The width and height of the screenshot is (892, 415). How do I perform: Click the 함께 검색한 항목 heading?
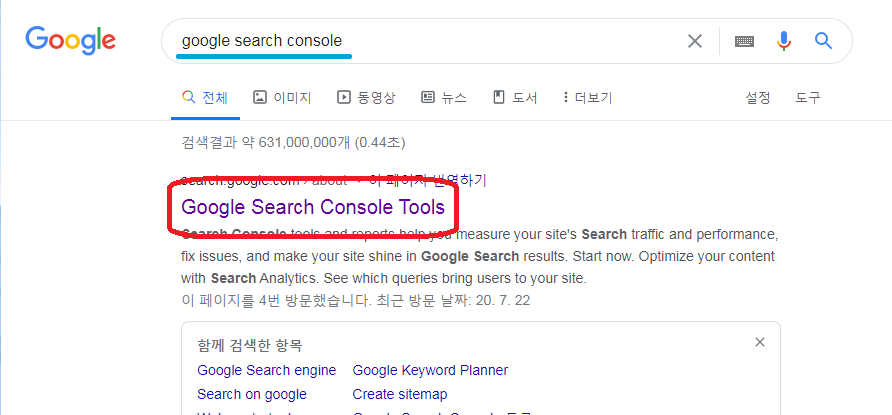tap(250, 345)
